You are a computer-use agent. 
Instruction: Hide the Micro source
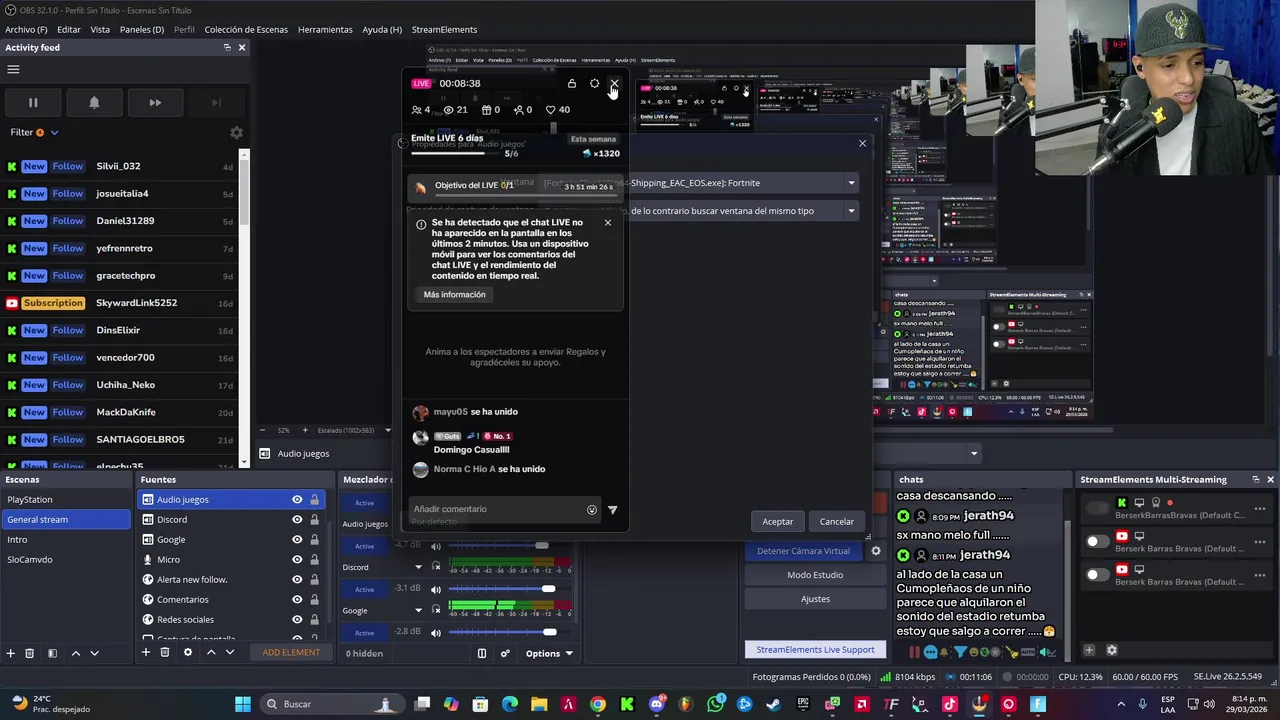297,559
